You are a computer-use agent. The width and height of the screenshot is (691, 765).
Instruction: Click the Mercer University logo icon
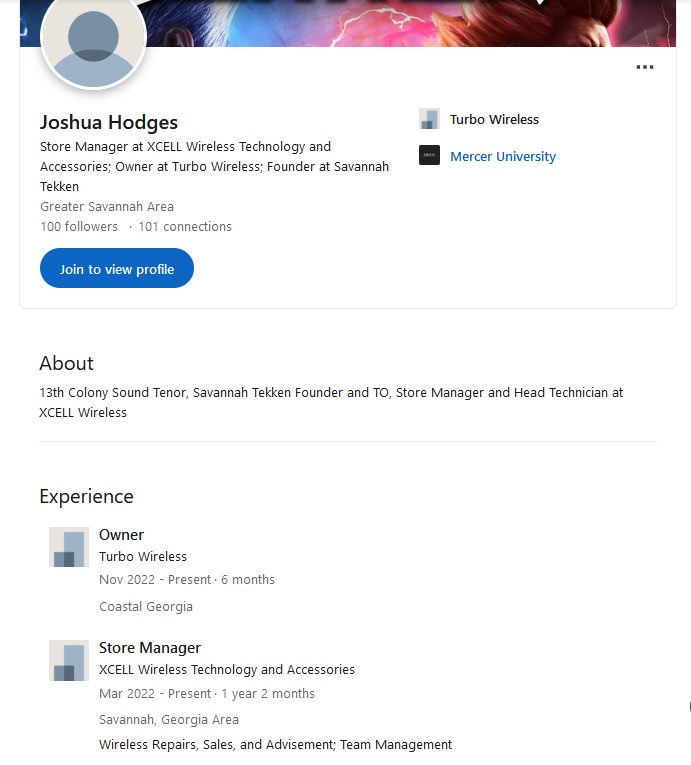coord(429,156)
